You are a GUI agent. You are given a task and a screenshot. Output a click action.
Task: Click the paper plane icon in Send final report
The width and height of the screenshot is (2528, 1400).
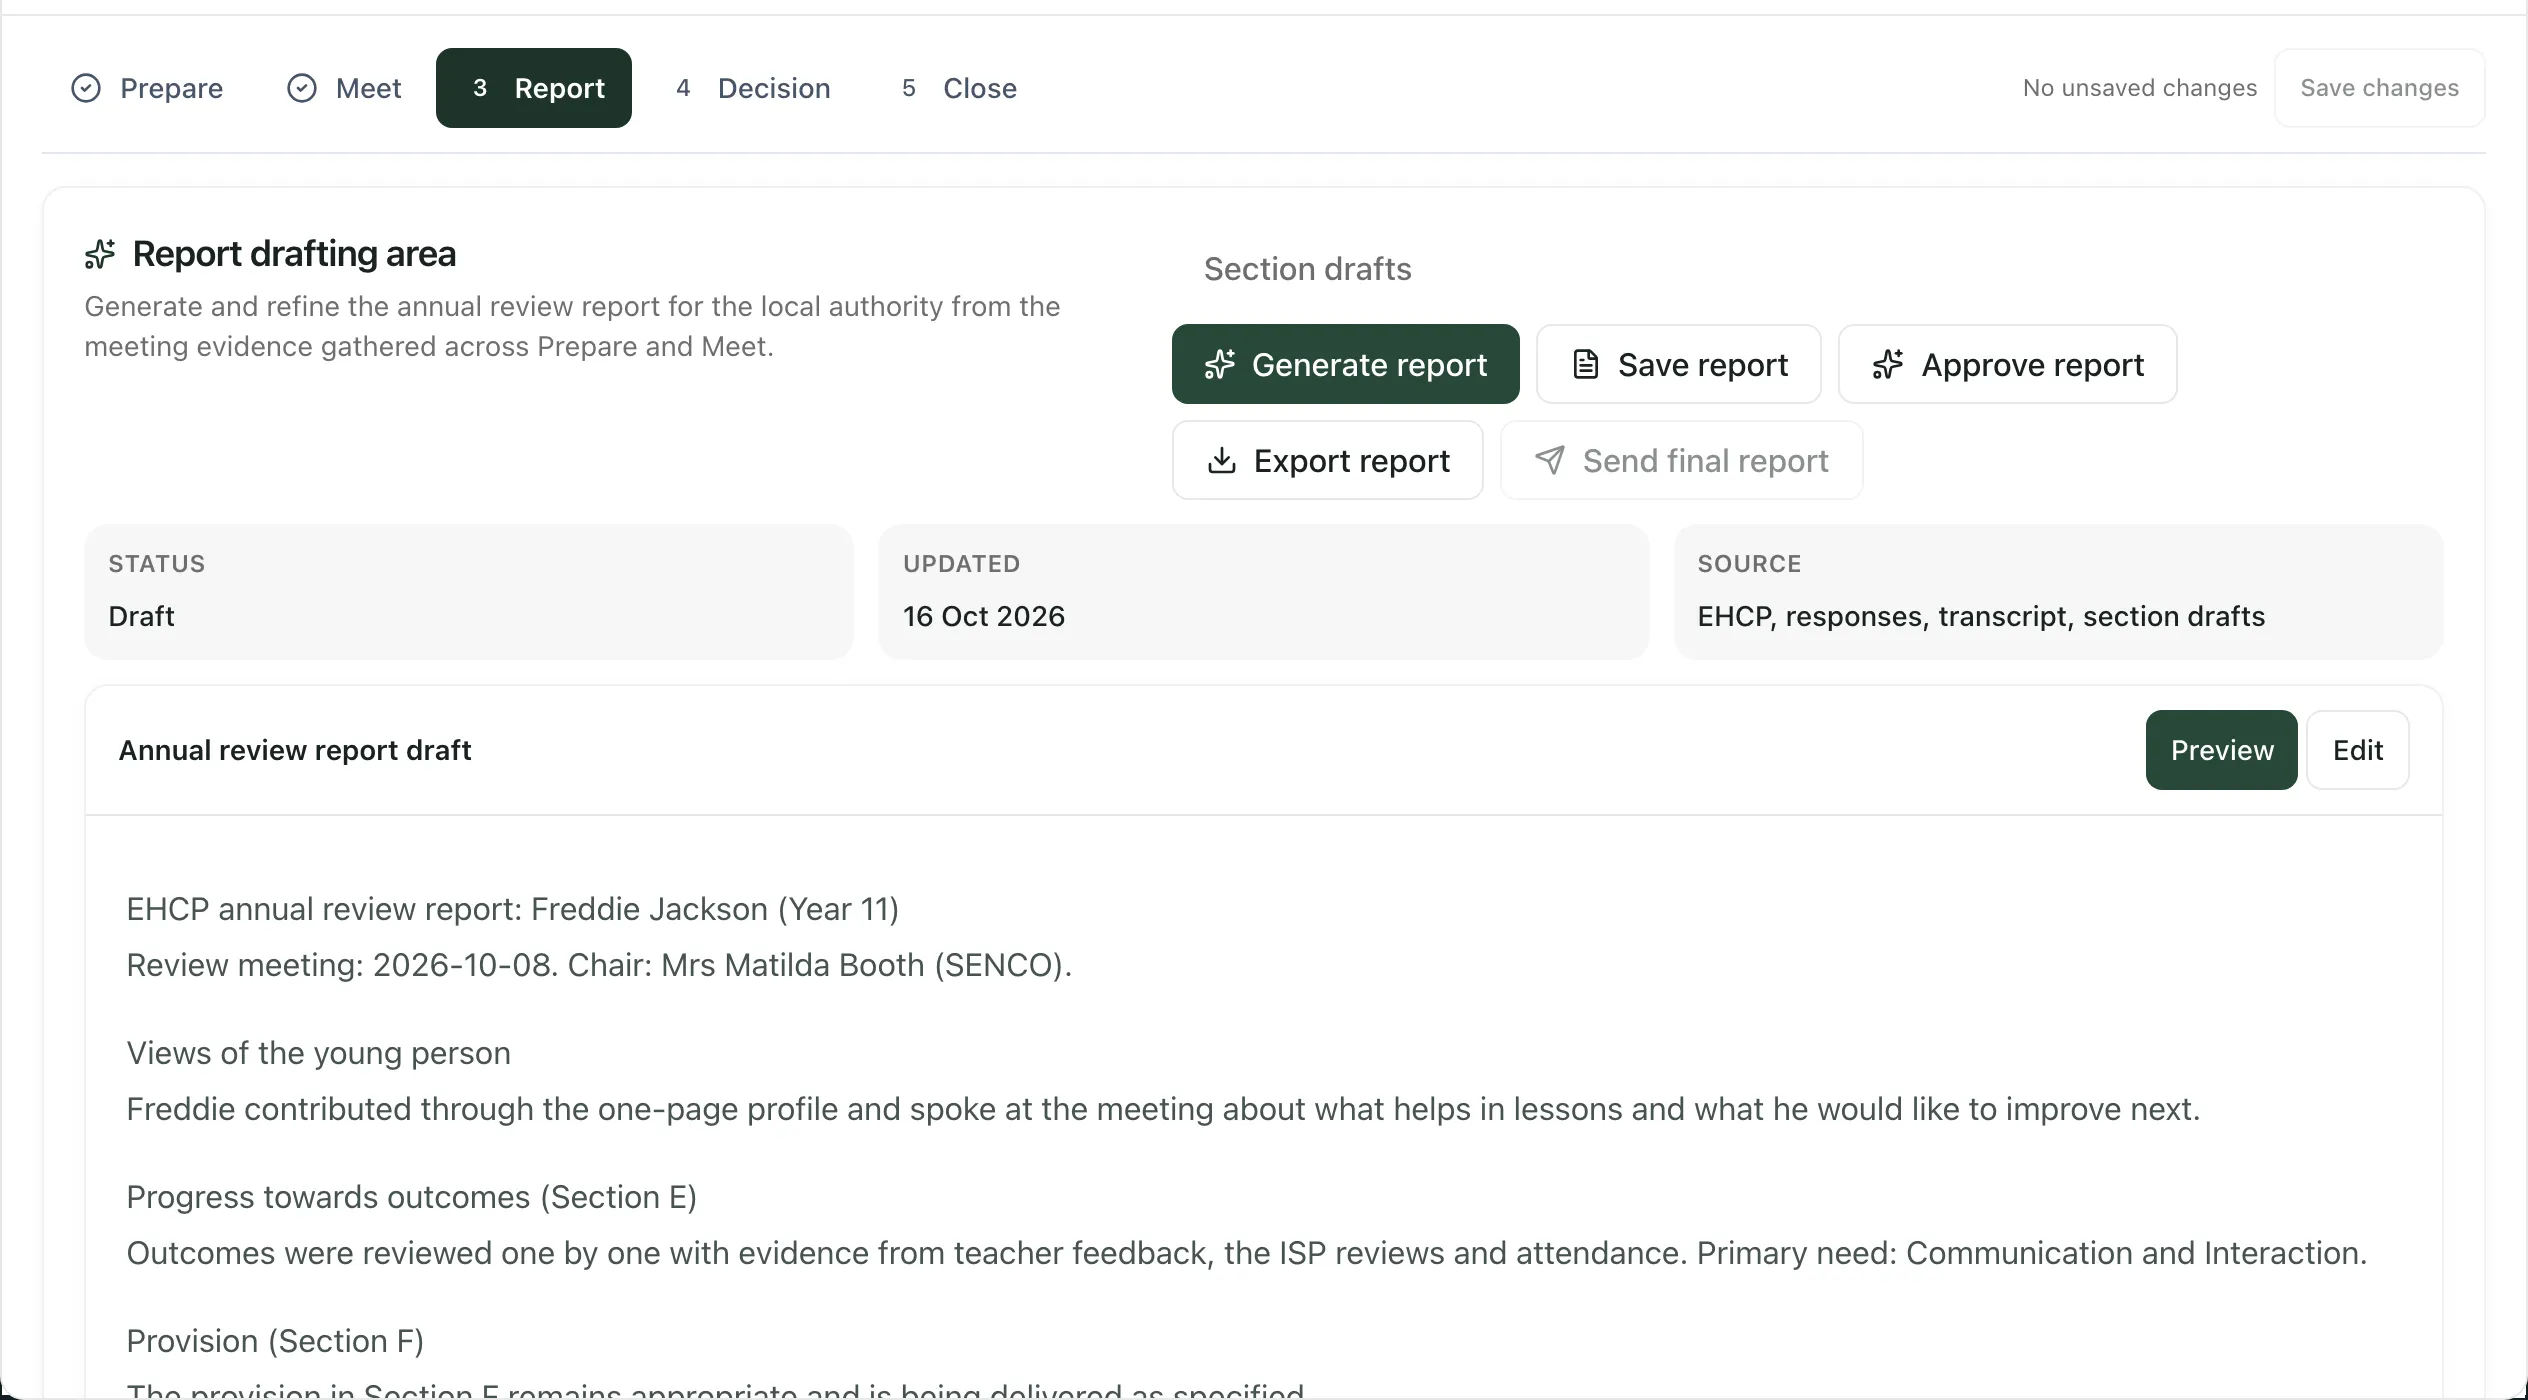point(1550,460)
